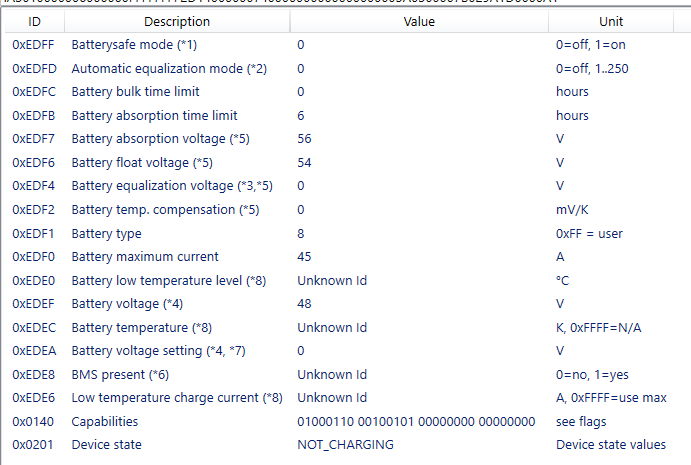691x465 pixels.
Task: Click the Unit column header
Action: click(x=610, y=21)
